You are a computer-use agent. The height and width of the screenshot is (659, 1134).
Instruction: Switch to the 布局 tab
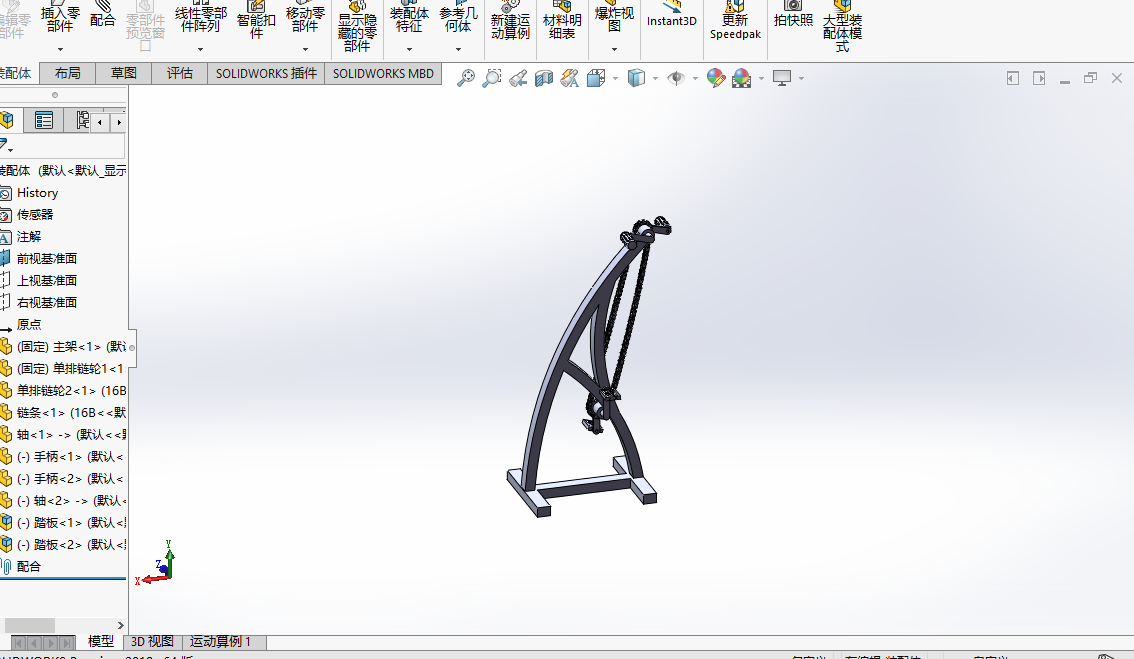tap(68, 73)
